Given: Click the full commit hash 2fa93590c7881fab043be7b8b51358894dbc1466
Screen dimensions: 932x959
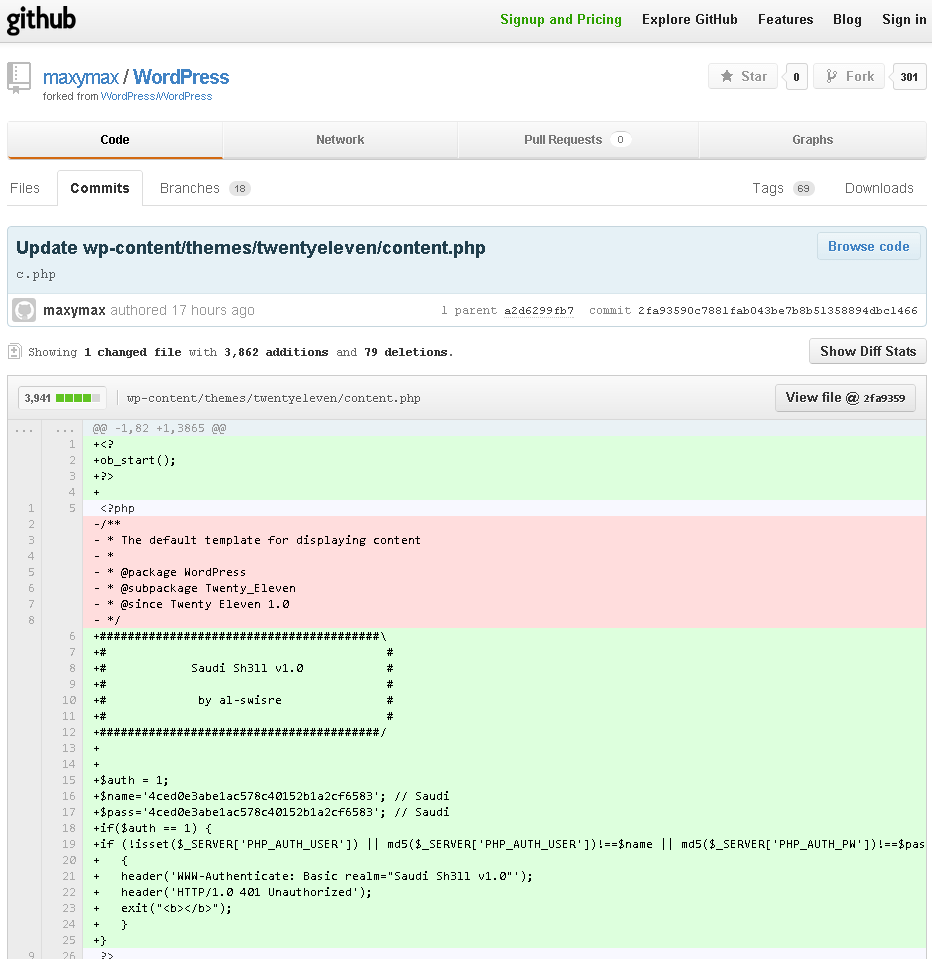Looking at the screenshot, I should (777, 311).
